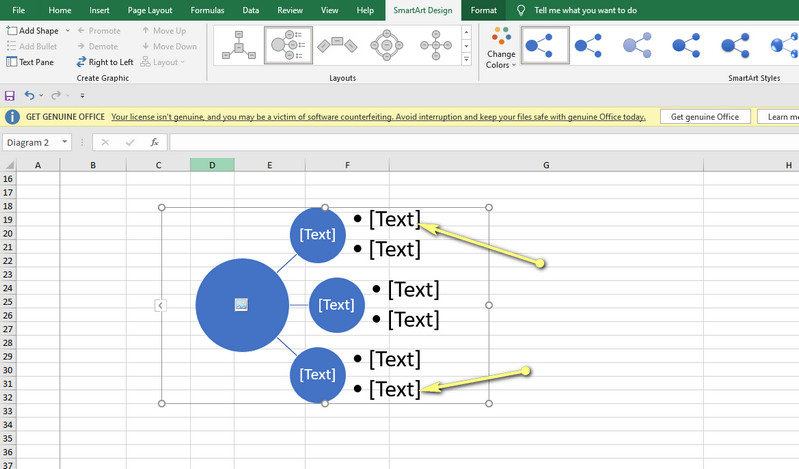
Task: Choose the diamond process layout thumbnail
Action: pyautogui.click(x=337, y=45)
